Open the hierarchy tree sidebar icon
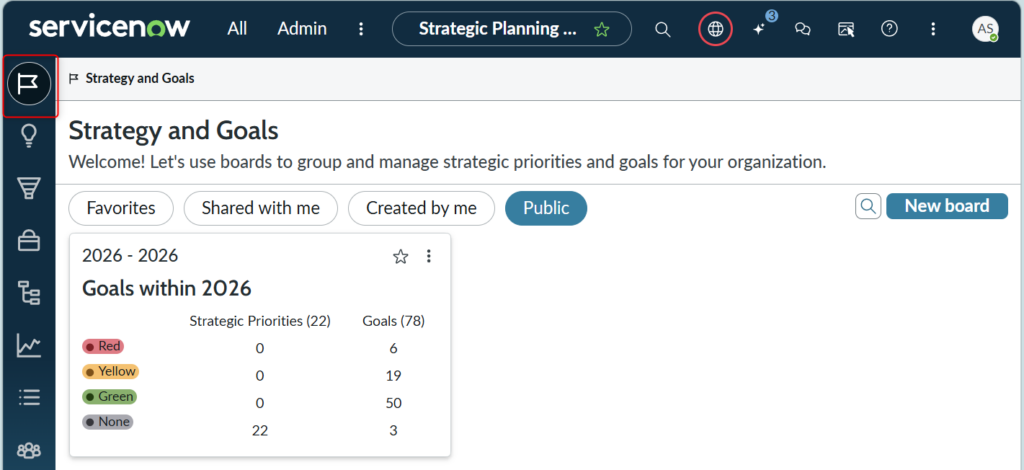 click(29, 293)
